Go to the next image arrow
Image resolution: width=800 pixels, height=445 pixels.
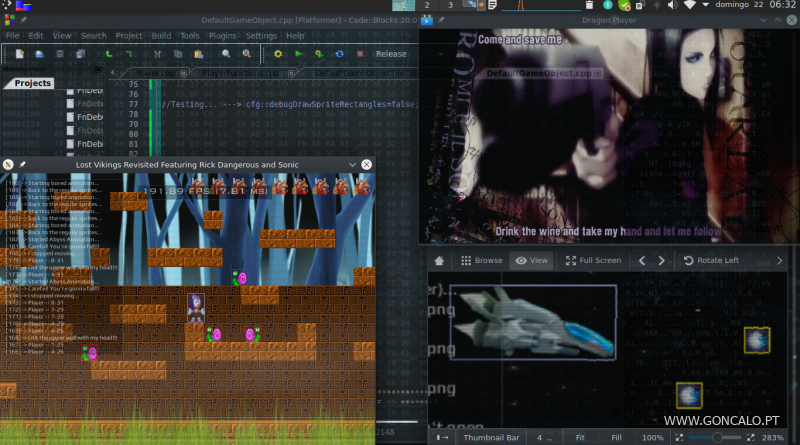[662, 260]
